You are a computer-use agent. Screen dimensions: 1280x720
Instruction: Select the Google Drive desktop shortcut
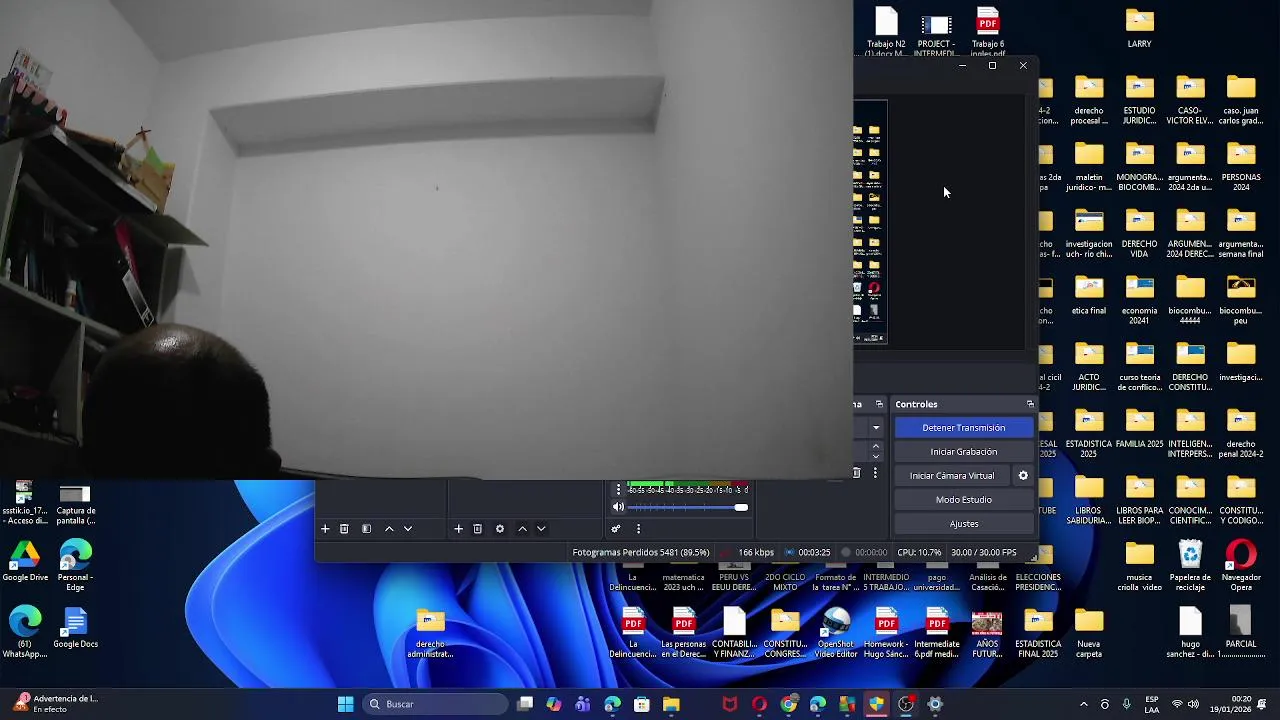pyautogui.click(x=25, y=561)
